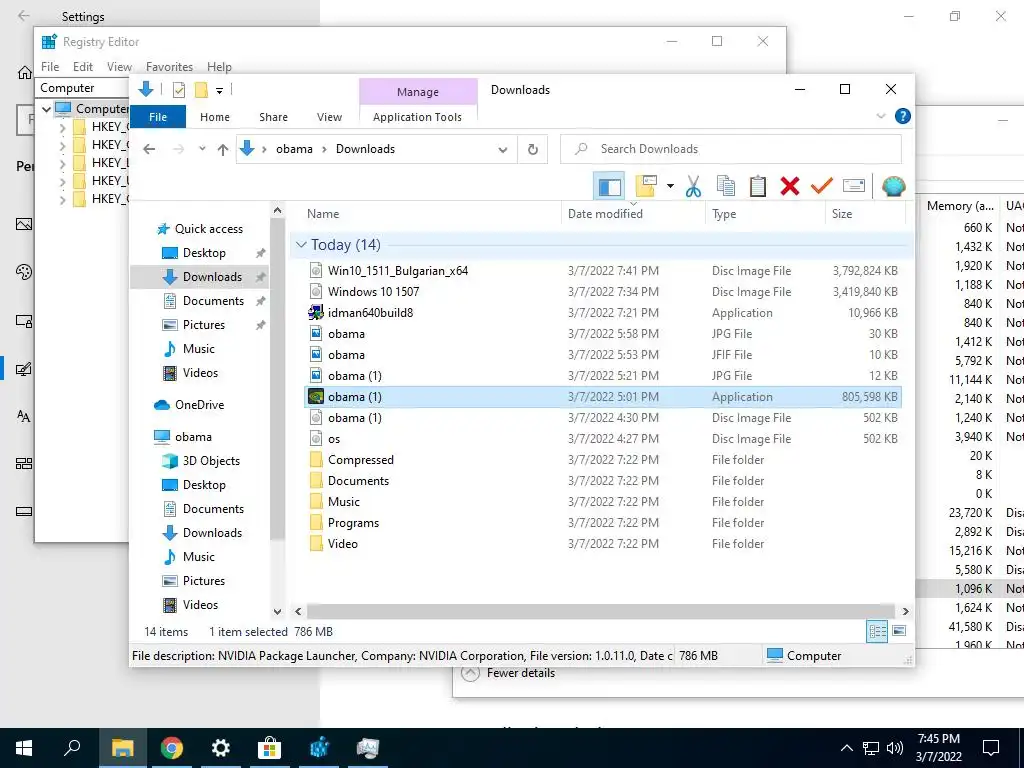Select the Compressed folder
1024x768 pixels.
[603, 460]
